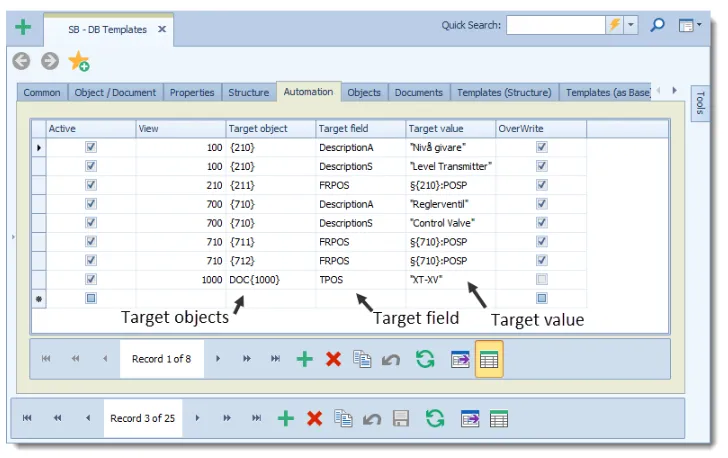Viewport: 728px width, 458px height.
Task: Sort by the Target object column header
Action: 271,129
